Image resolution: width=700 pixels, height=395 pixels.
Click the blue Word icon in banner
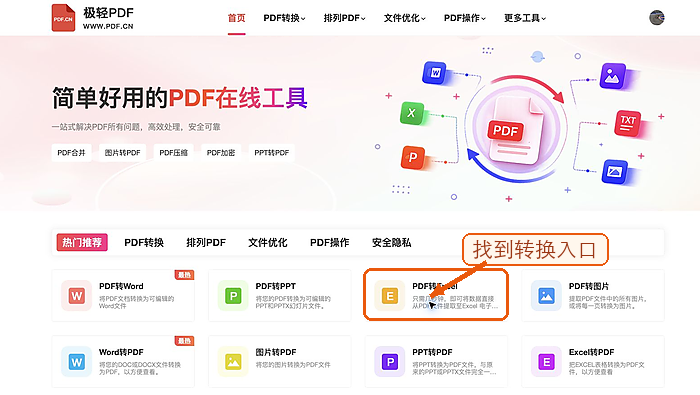tap(435, 73)
